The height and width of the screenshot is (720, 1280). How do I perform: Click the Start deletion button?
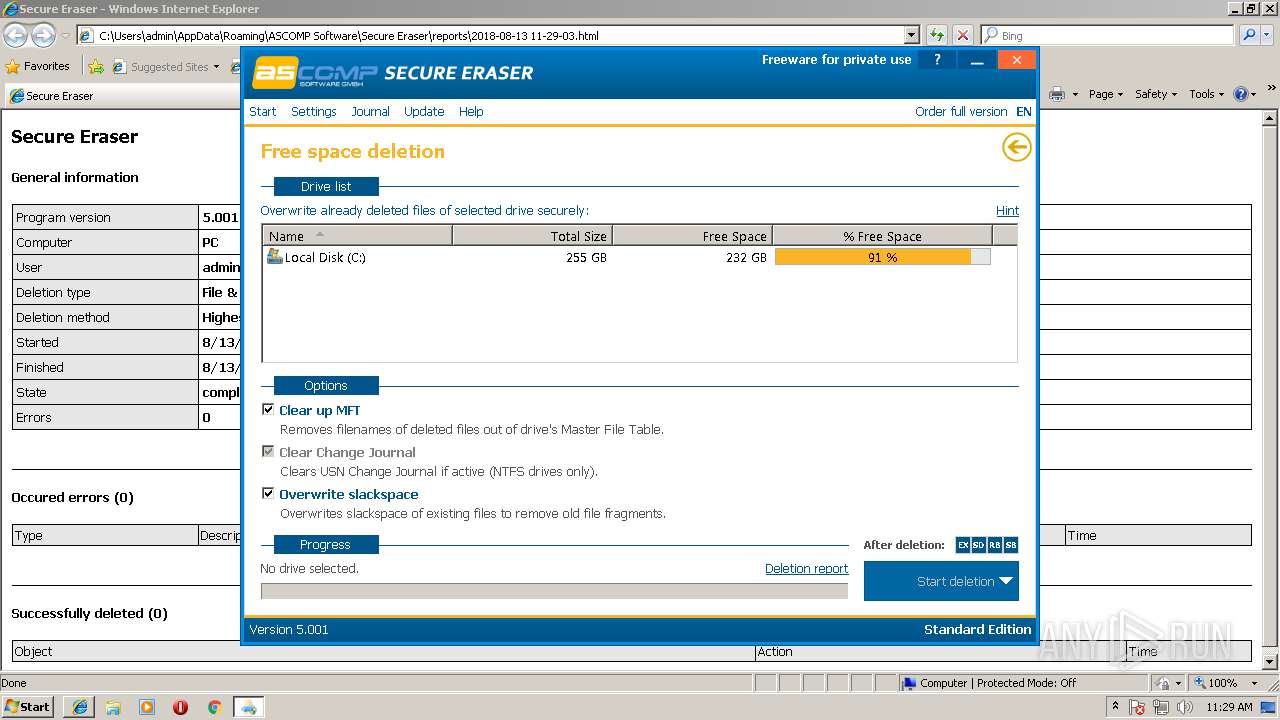tap(941, 581)
